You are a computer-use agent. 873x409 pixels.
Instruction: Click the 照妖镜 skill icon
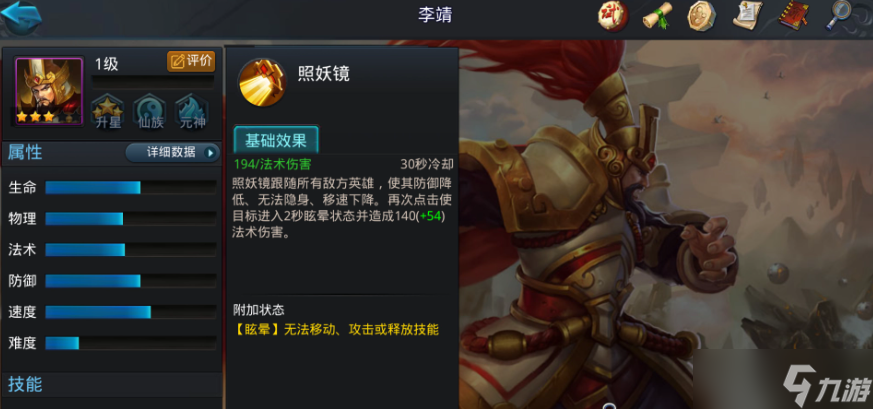pos(262,82)
